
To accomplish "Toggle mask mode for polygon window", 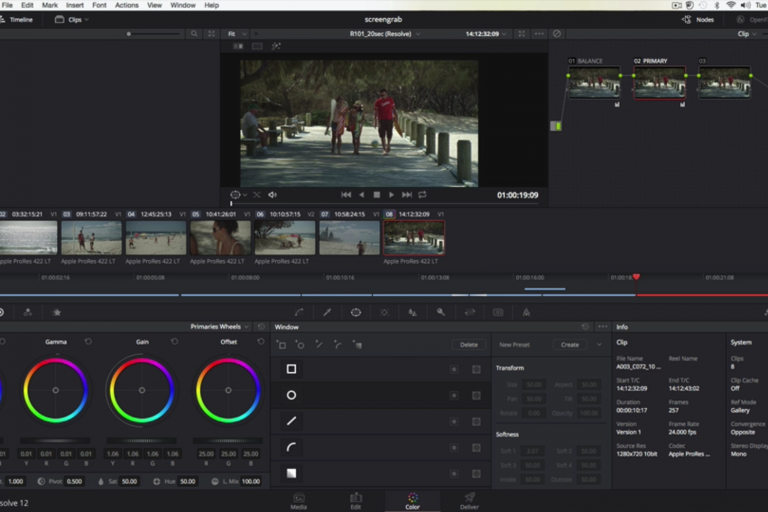I will point(476,421).
